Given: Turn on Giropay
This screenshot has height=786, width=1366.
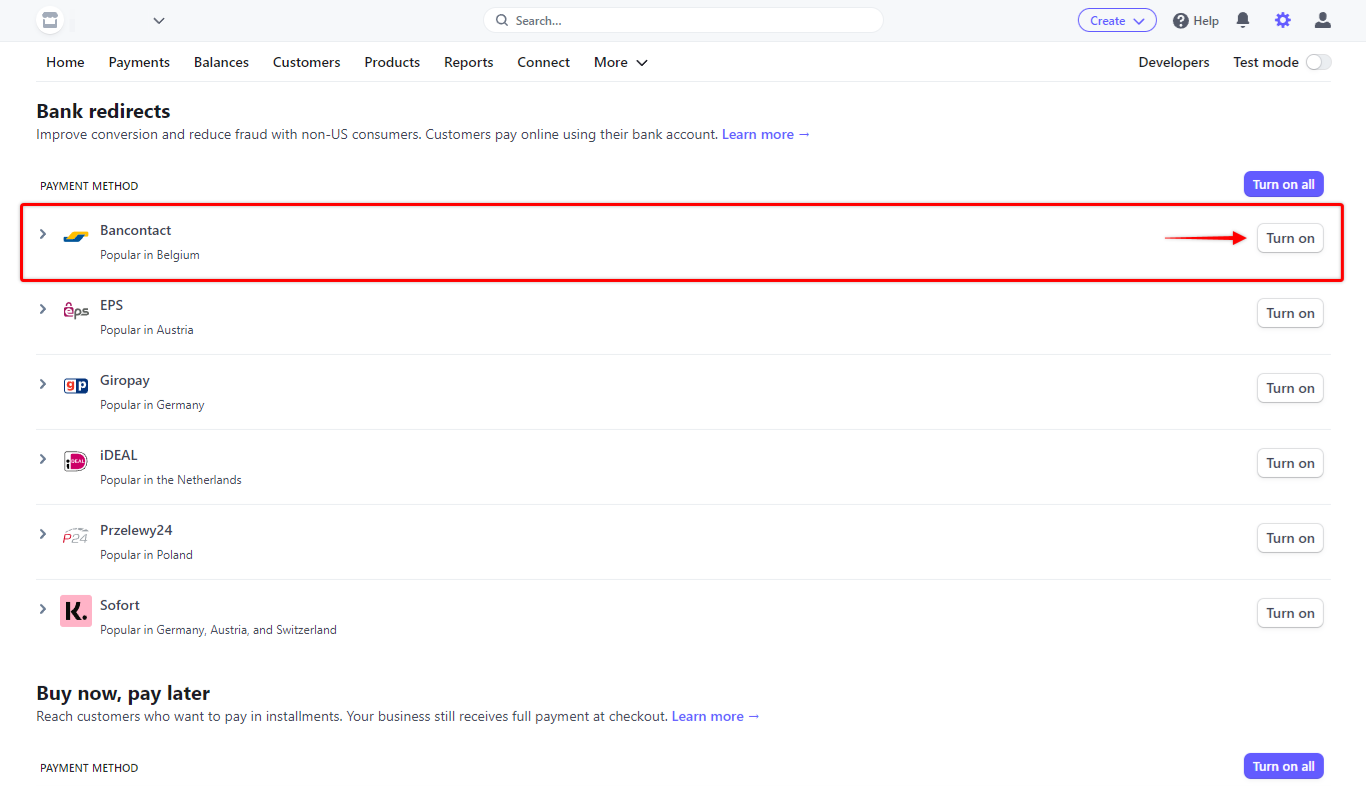Looking at the screenshot, I should [1290, 388].
